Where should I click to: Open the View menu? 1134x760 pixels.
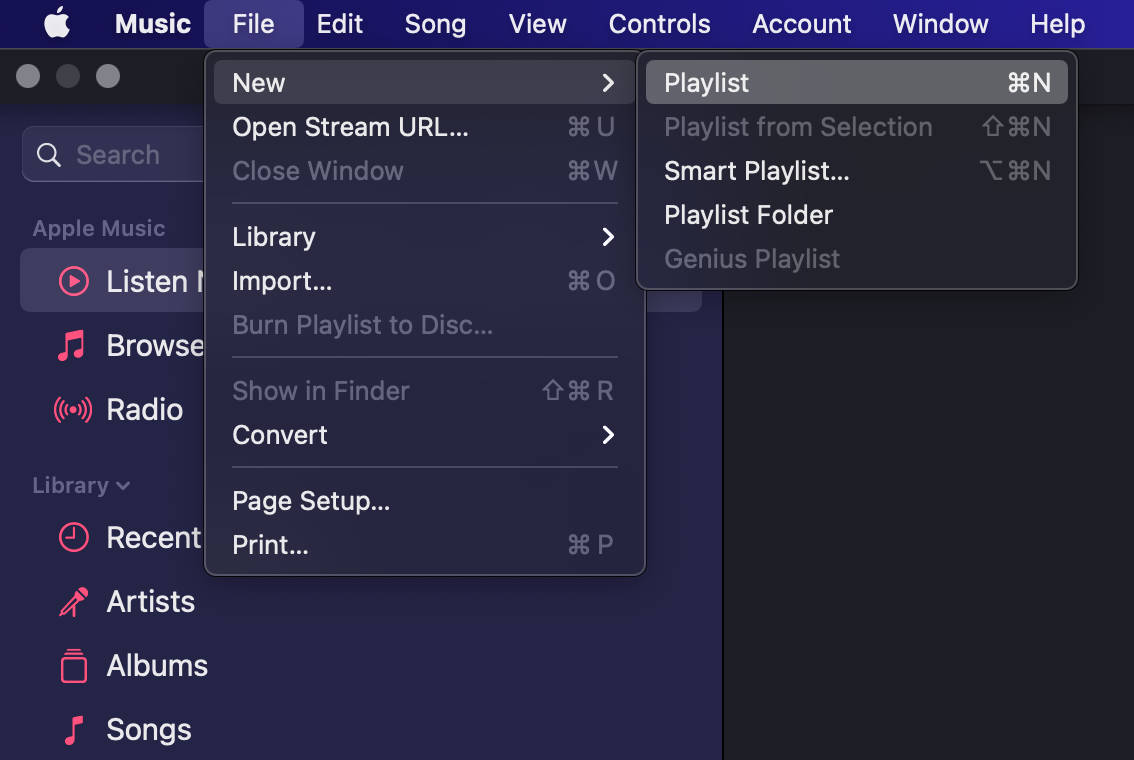537,24
